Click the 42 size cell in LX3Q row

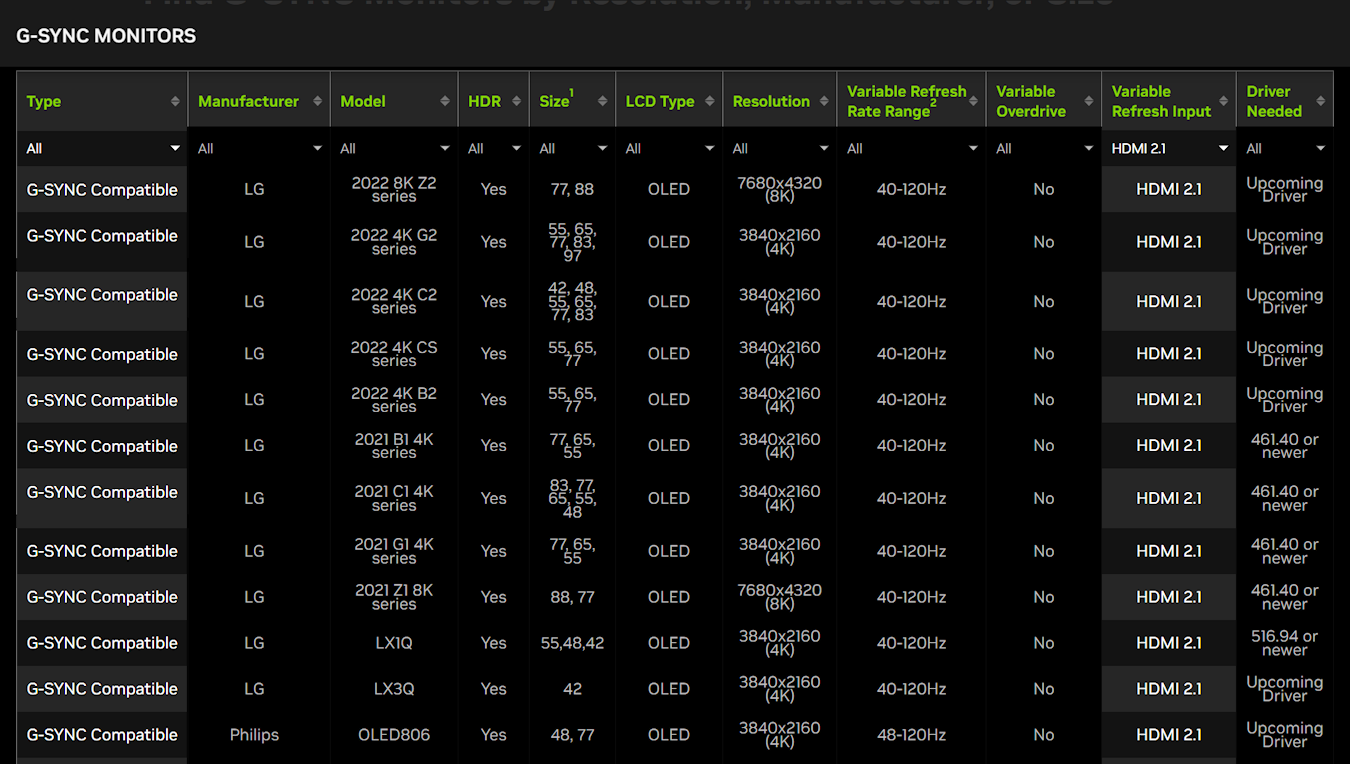click(x=573, y=689)
